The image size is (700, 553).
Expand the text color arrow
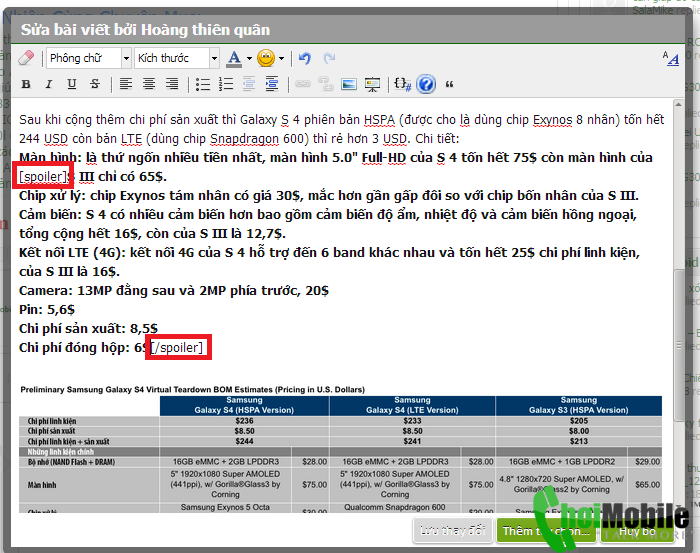point(249,58)
